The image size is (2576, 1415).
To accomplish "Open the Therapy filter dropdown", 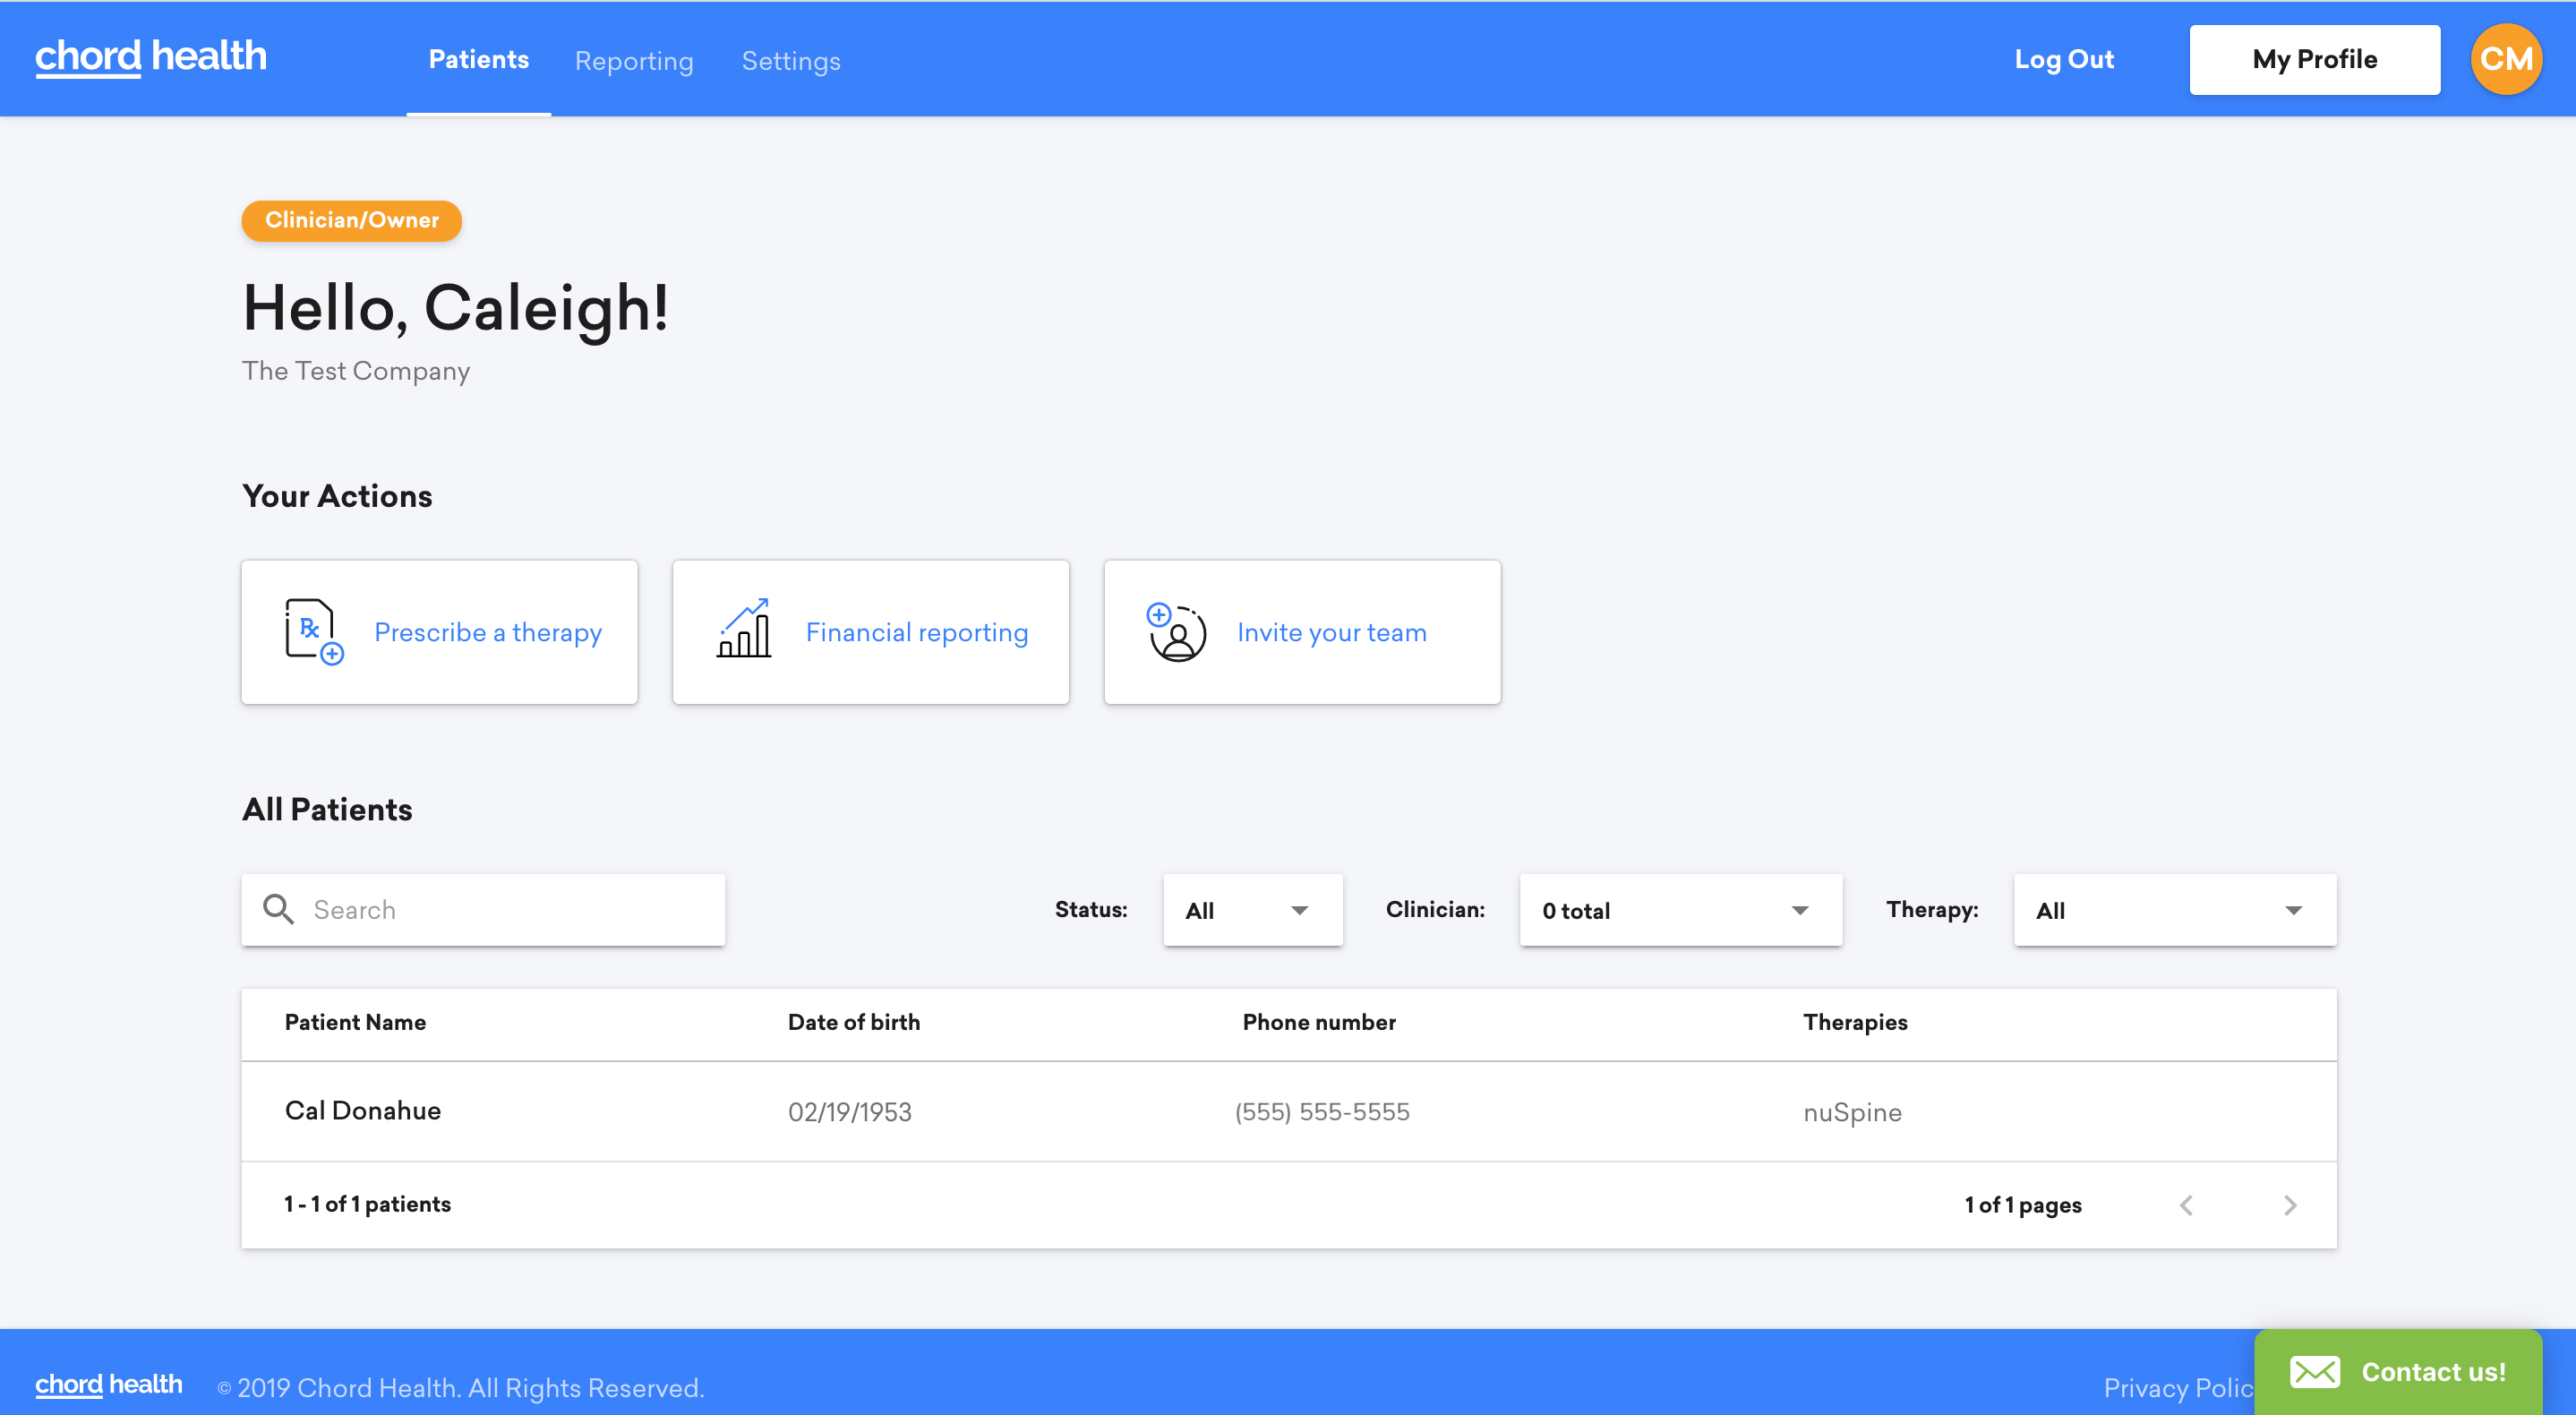I will (2175, 910).
